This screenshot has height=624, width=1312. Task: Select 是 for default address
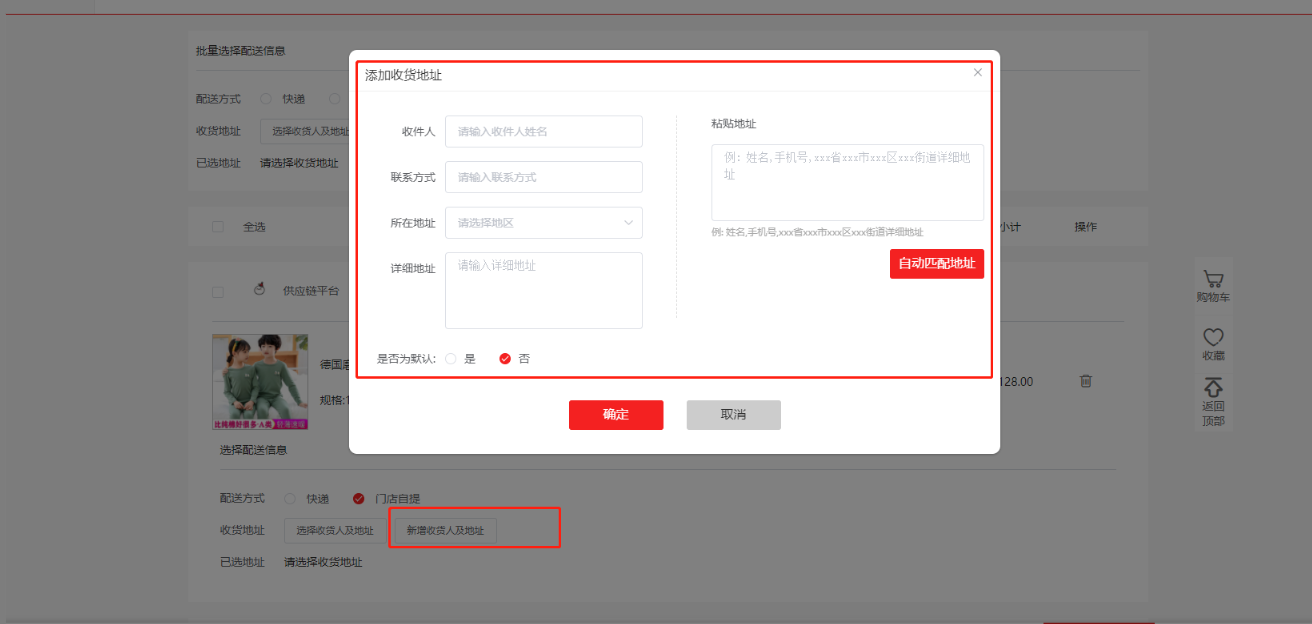[x=451, y=359]
